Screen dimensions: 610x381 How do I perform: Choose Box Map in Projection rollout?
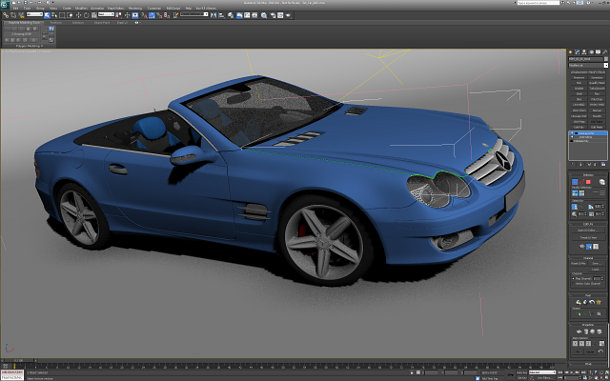[599, 331]
